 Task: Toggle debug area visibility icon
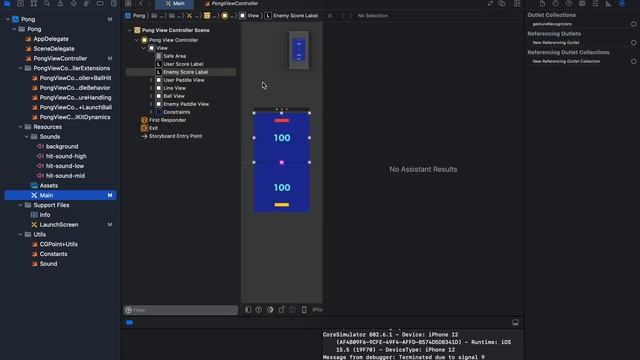[516, 322]
